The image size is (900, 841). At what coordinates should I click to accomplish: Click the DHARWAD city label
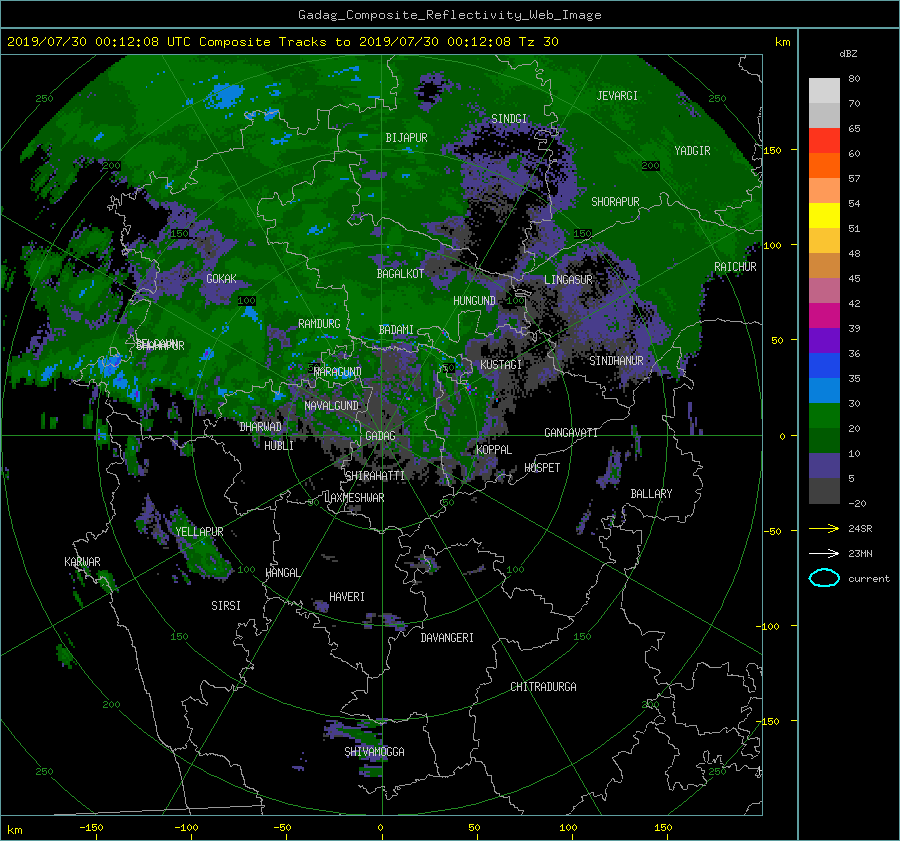261,427
